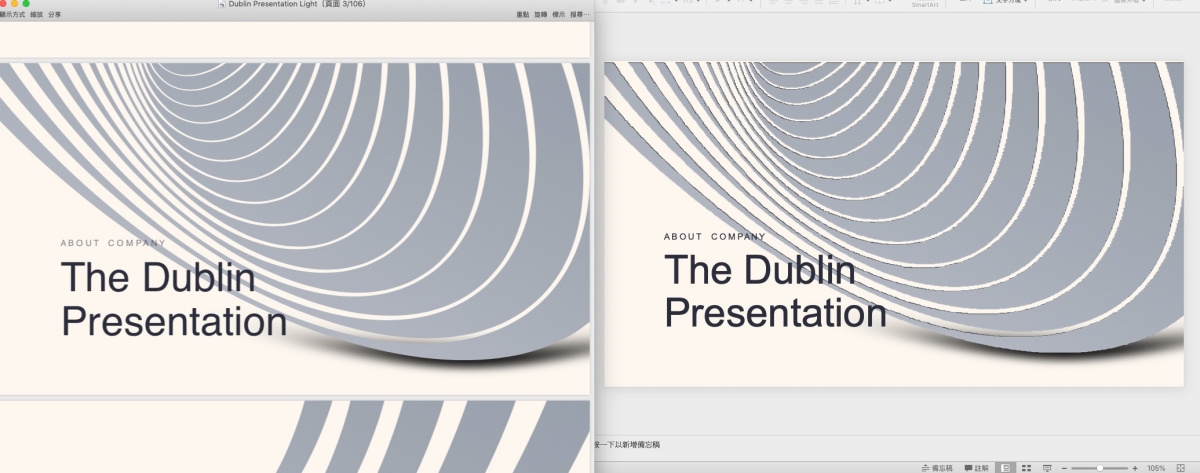The width and height of the screenshot is (1200, 473).
Task: Switch to Normal view icon in status bar
Action: 1005,468
